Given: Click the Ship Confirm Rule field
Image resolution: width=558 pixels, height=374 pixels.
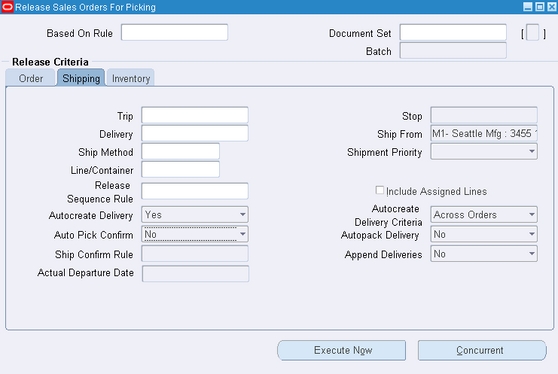Looking at the screenshot, I should coord(195,254).
